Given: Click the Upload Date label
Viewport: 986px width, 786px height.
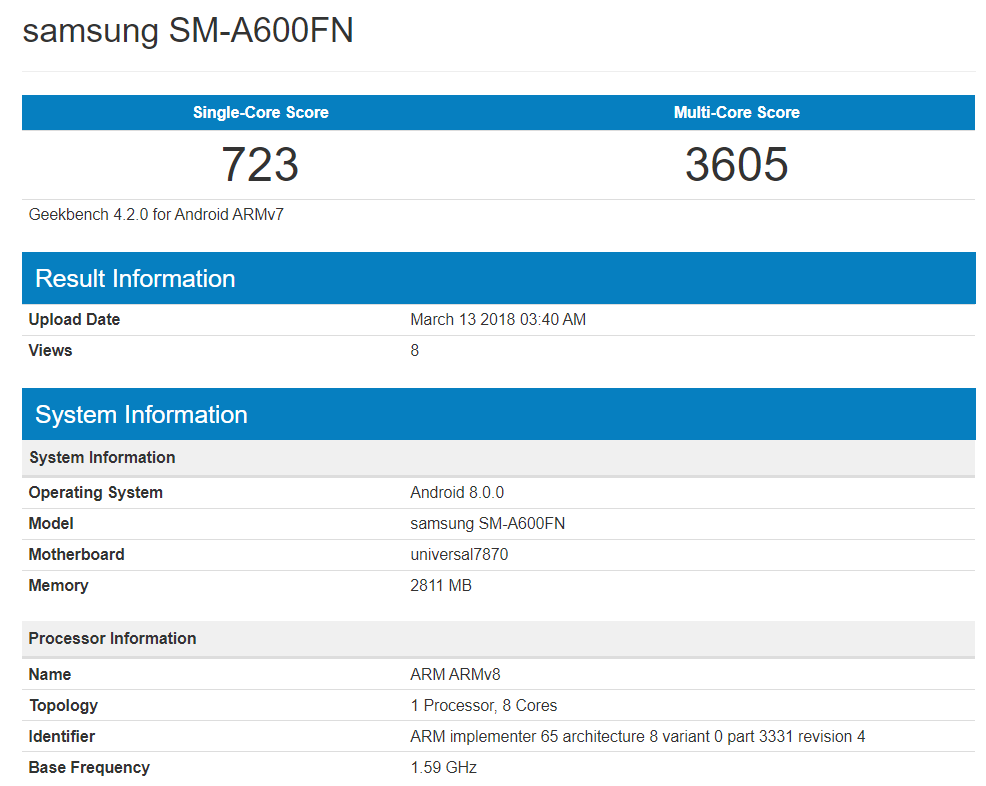Looking at the screenshot, I should point(74,319).
